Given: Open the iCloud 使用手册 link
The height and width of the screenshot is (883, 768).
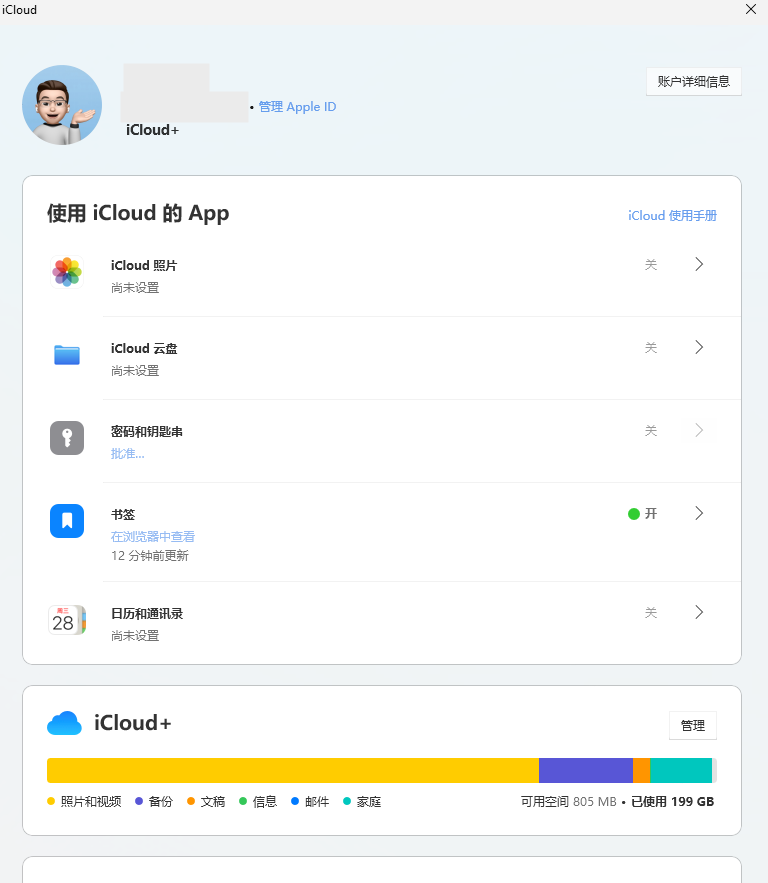Looking at the screenshot, I should [672, 216].
